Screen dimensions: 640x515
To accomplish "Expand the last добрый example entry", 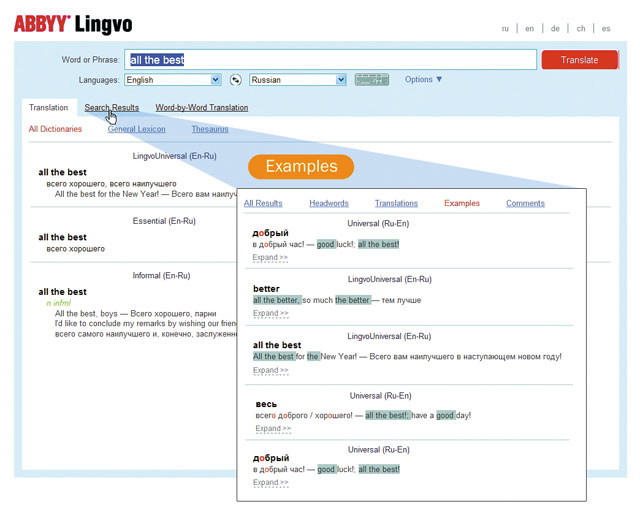I will pos(271,482).
